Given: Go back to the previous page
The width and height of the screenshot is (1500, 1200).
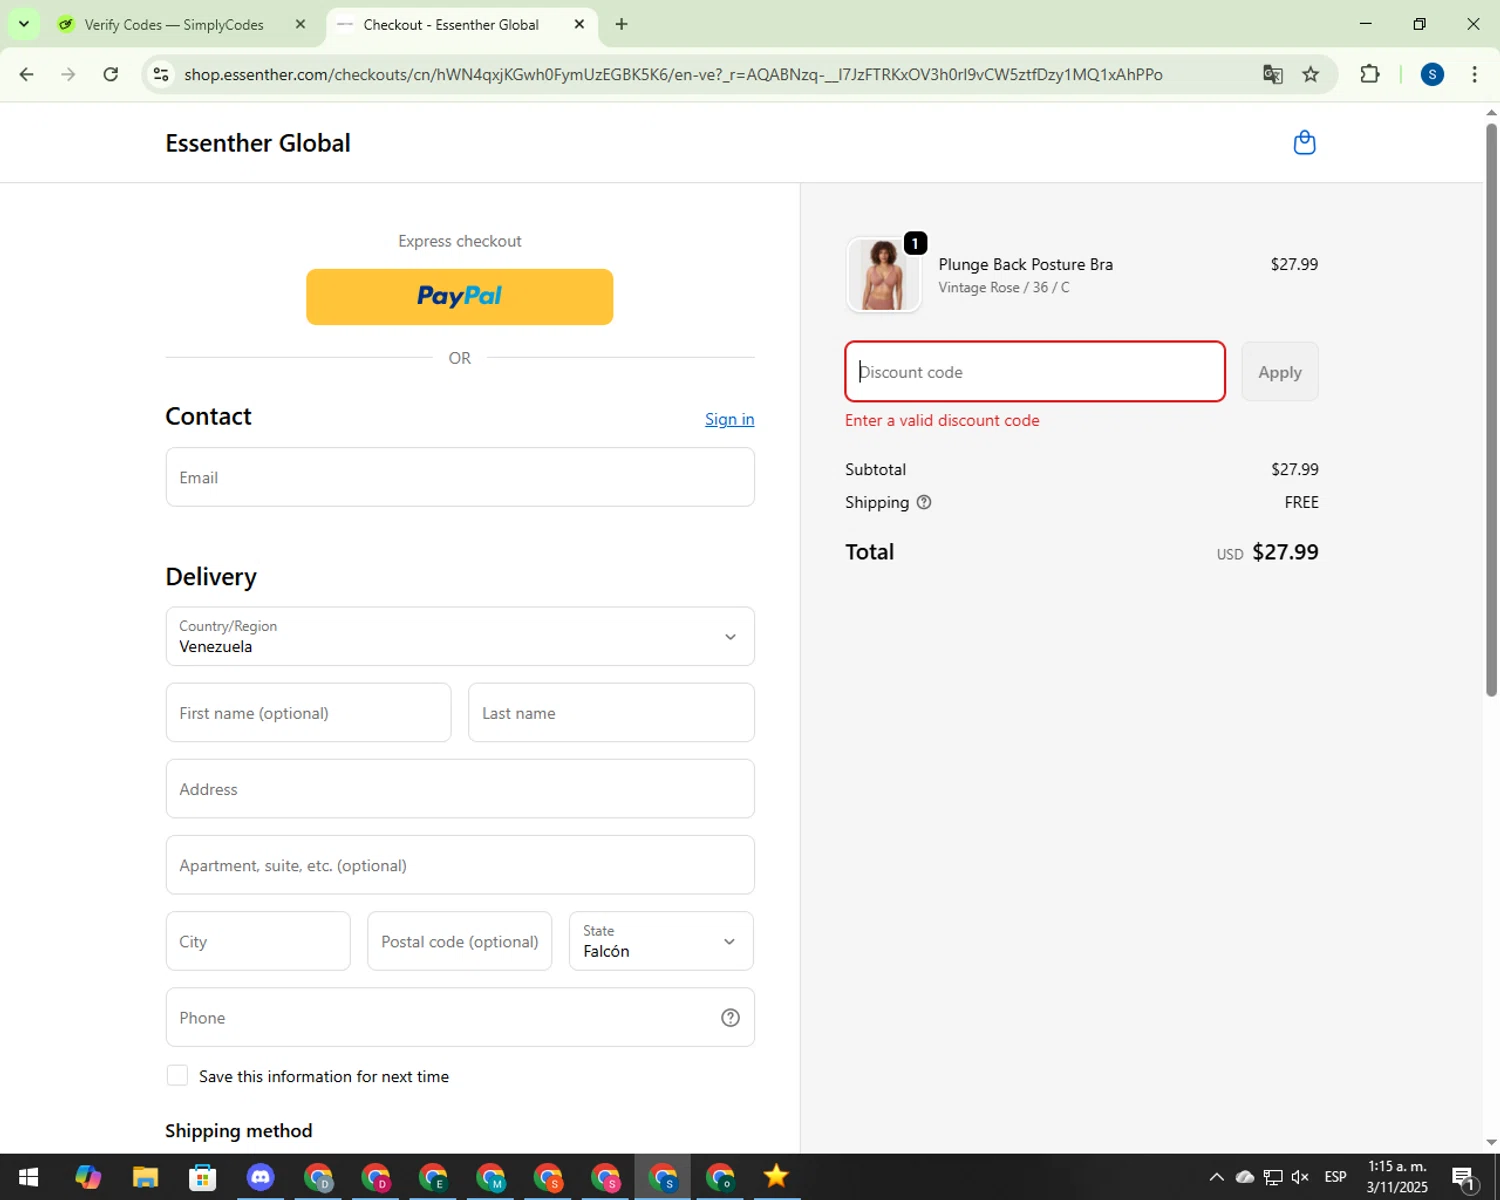Looking at the screenshot, I should pos(27,74).
